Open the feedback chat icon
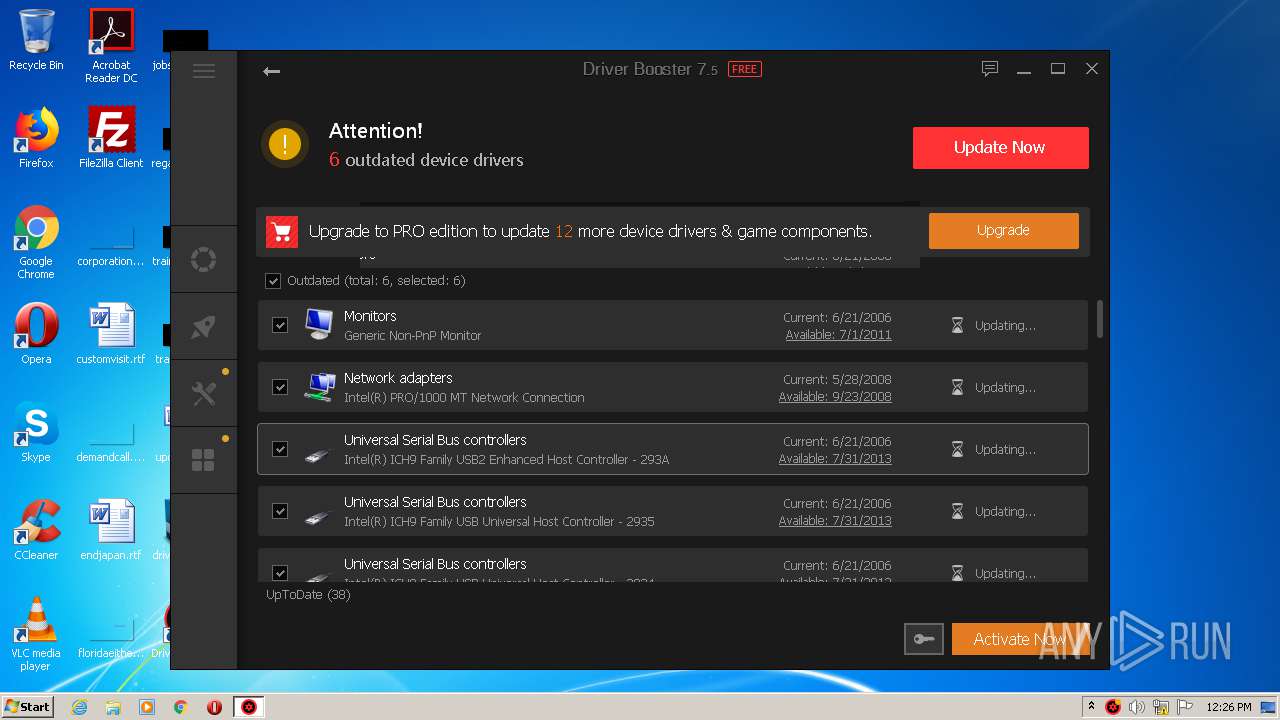 pyautogui.click(x=990, y=69)
